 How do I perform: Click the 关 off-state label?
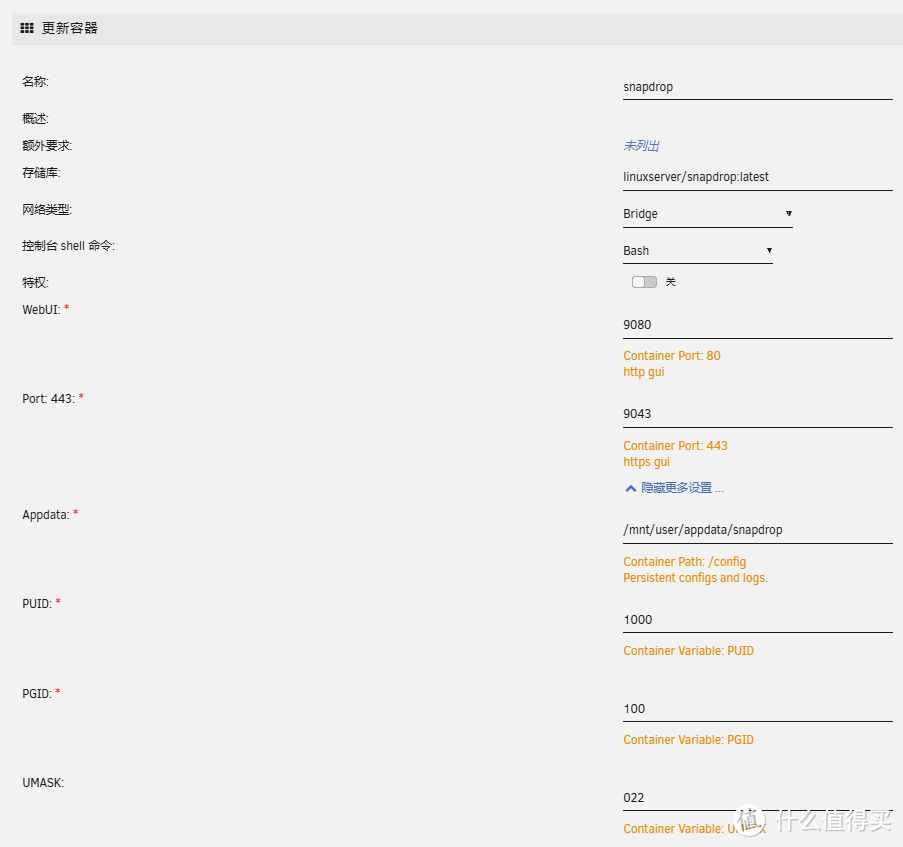click(x=671, y=282)
